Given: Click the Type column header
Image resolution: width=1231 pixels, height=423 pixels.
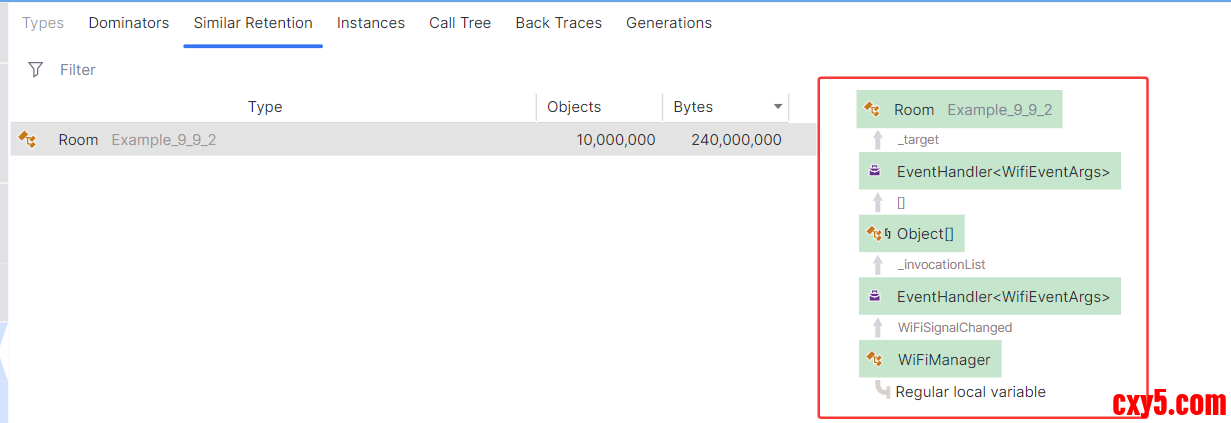Looking at the screenshot, I should pyautogui.click(x=265, y=107).
